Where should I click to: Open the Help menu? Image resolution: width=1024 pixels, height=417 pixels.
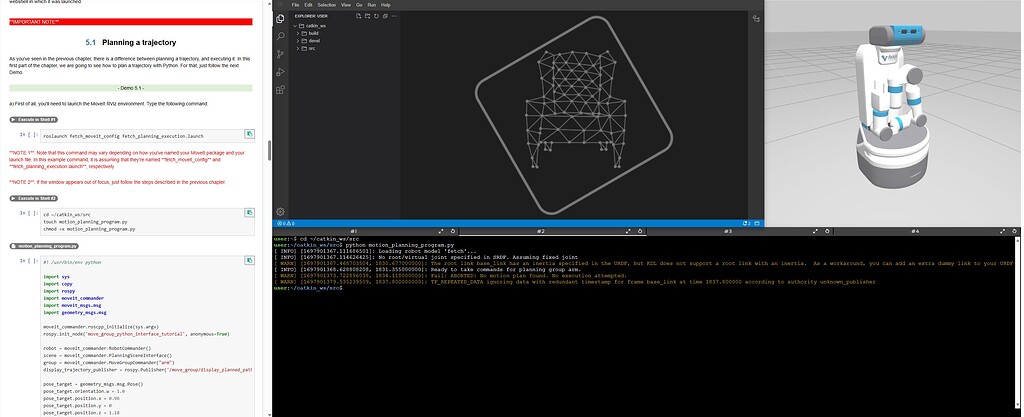385,5
